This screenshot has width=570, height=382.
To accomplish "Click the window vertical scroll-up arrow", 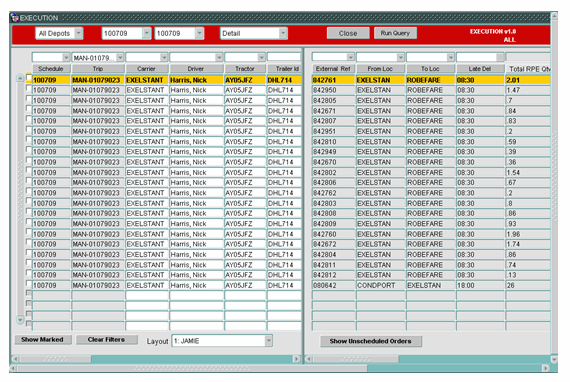I will pyautogui.click(x=554, y=15).
